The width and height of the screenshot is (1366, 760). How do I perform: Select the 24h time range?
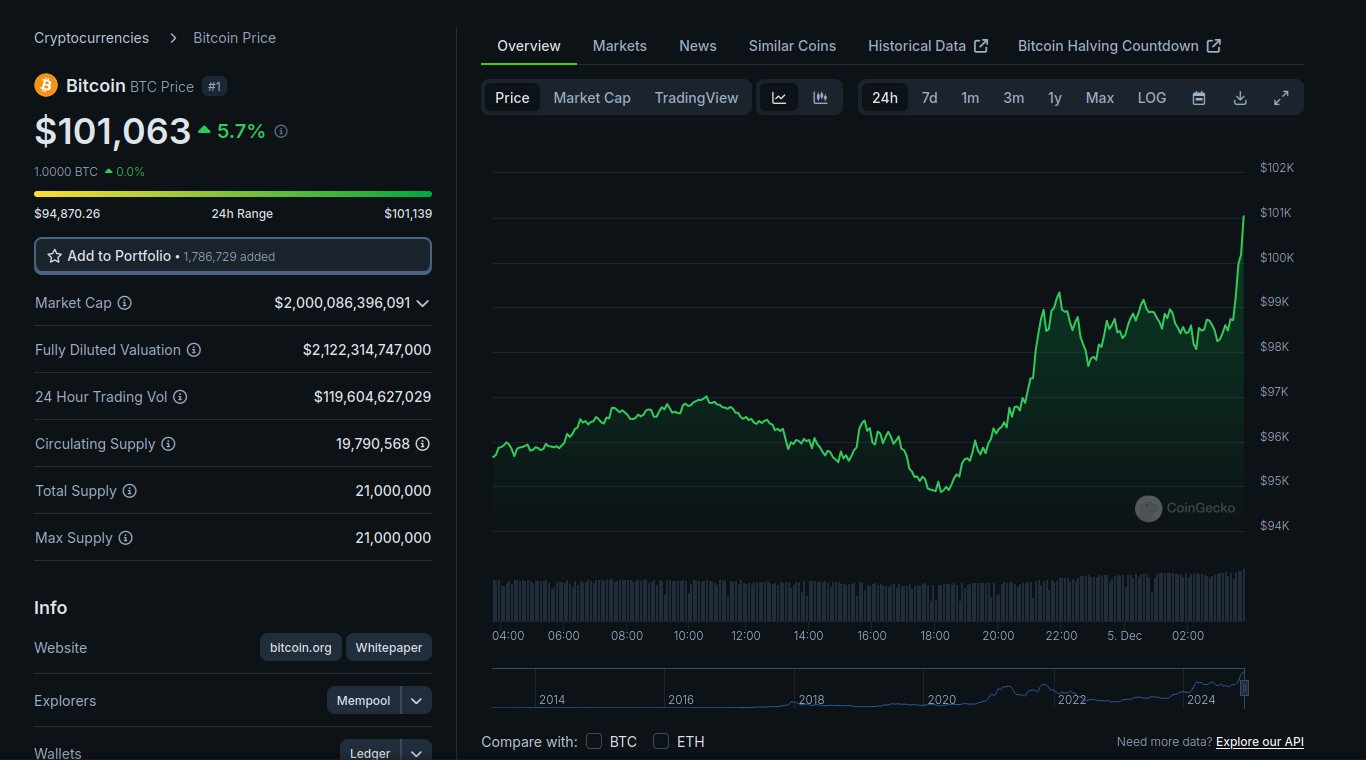coord(885,97)
